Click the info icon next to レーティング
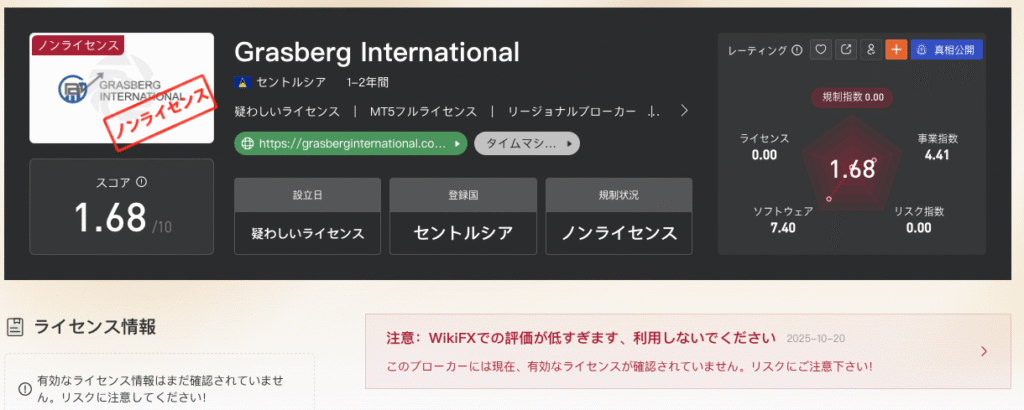Viewport: 1024px width, 410px height. click(x=797, y=50)
